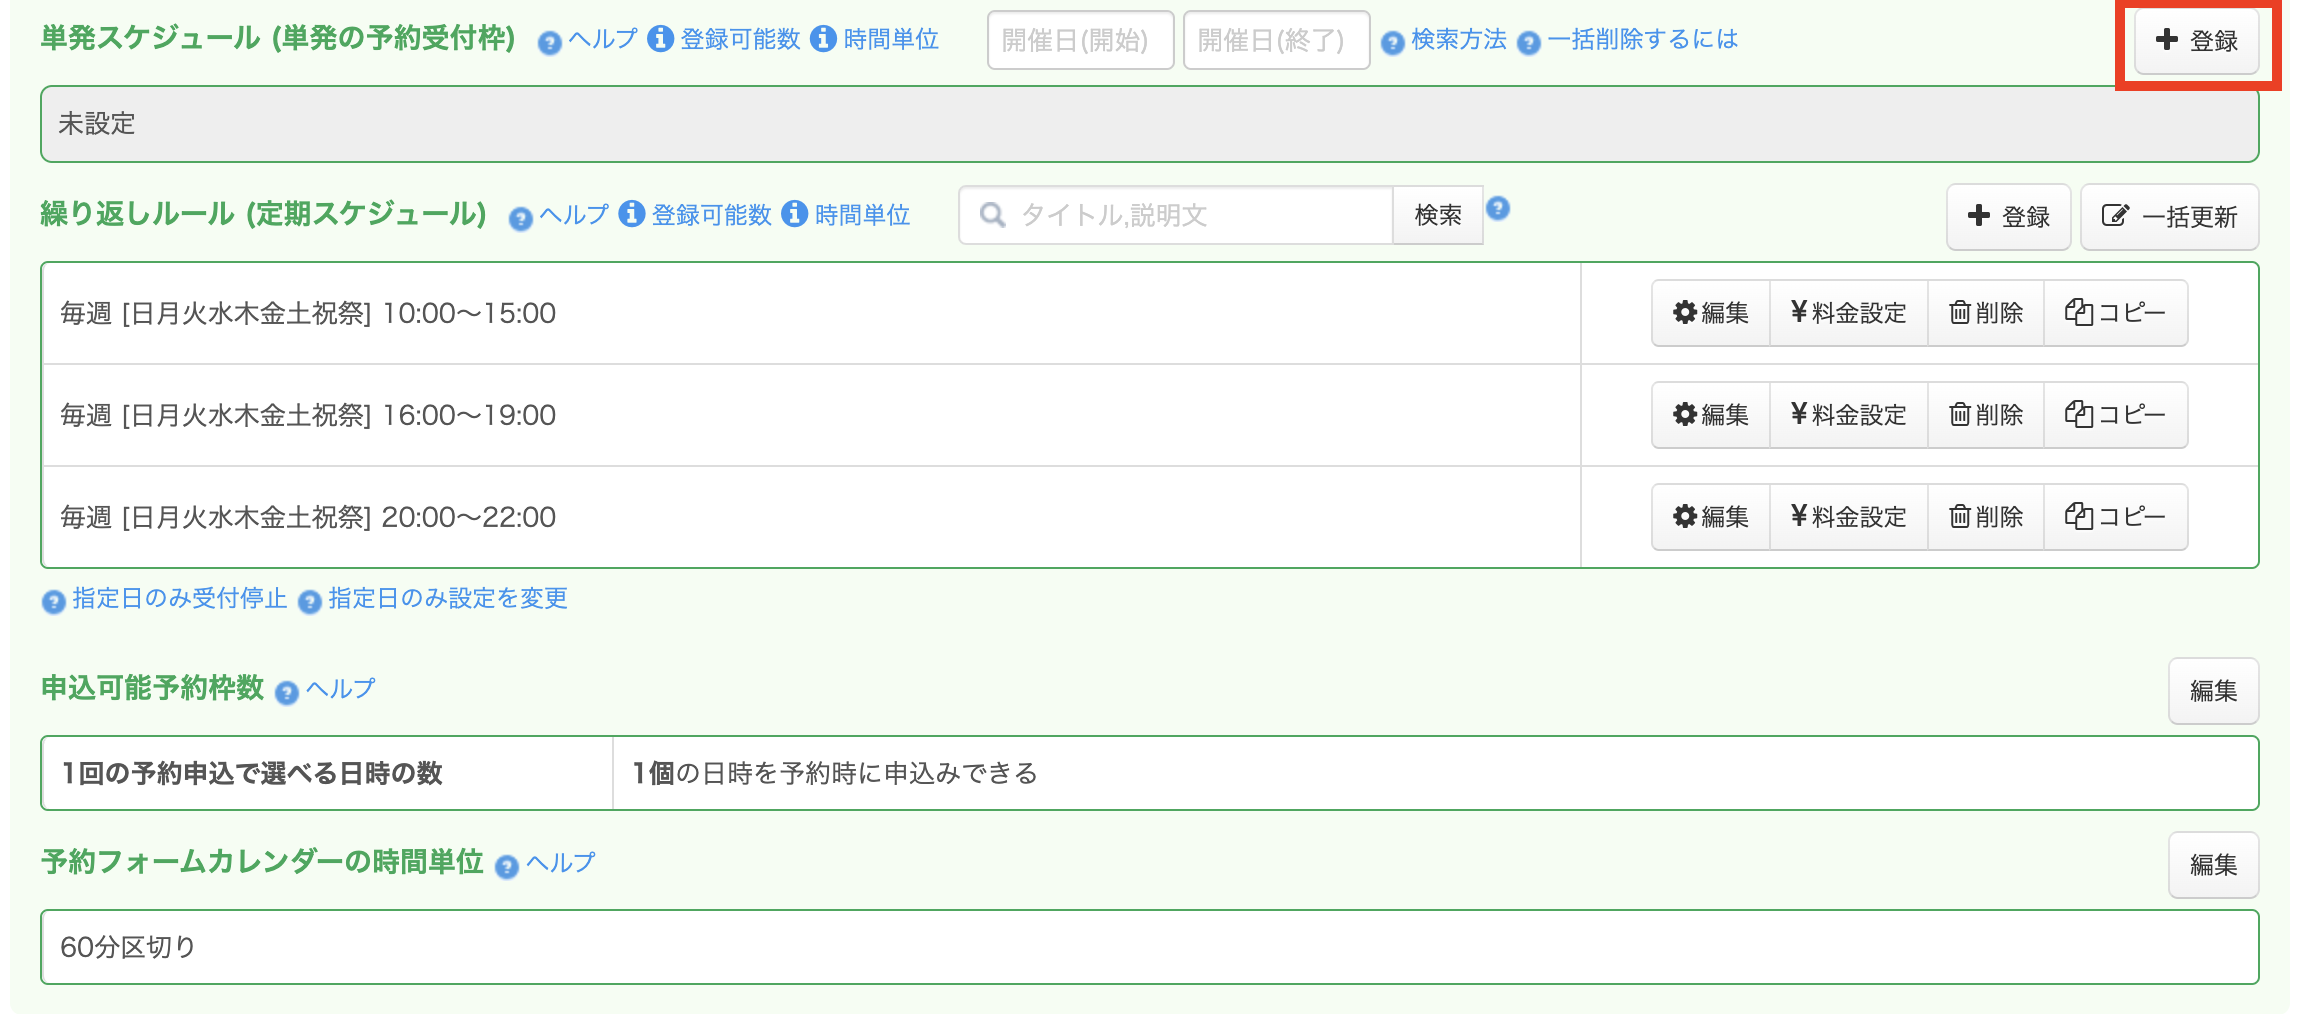Focus the 開催日(終了) date field
This screenshot has width=2300, height=1014.
pyautogui.click(x=1276, y=40)
